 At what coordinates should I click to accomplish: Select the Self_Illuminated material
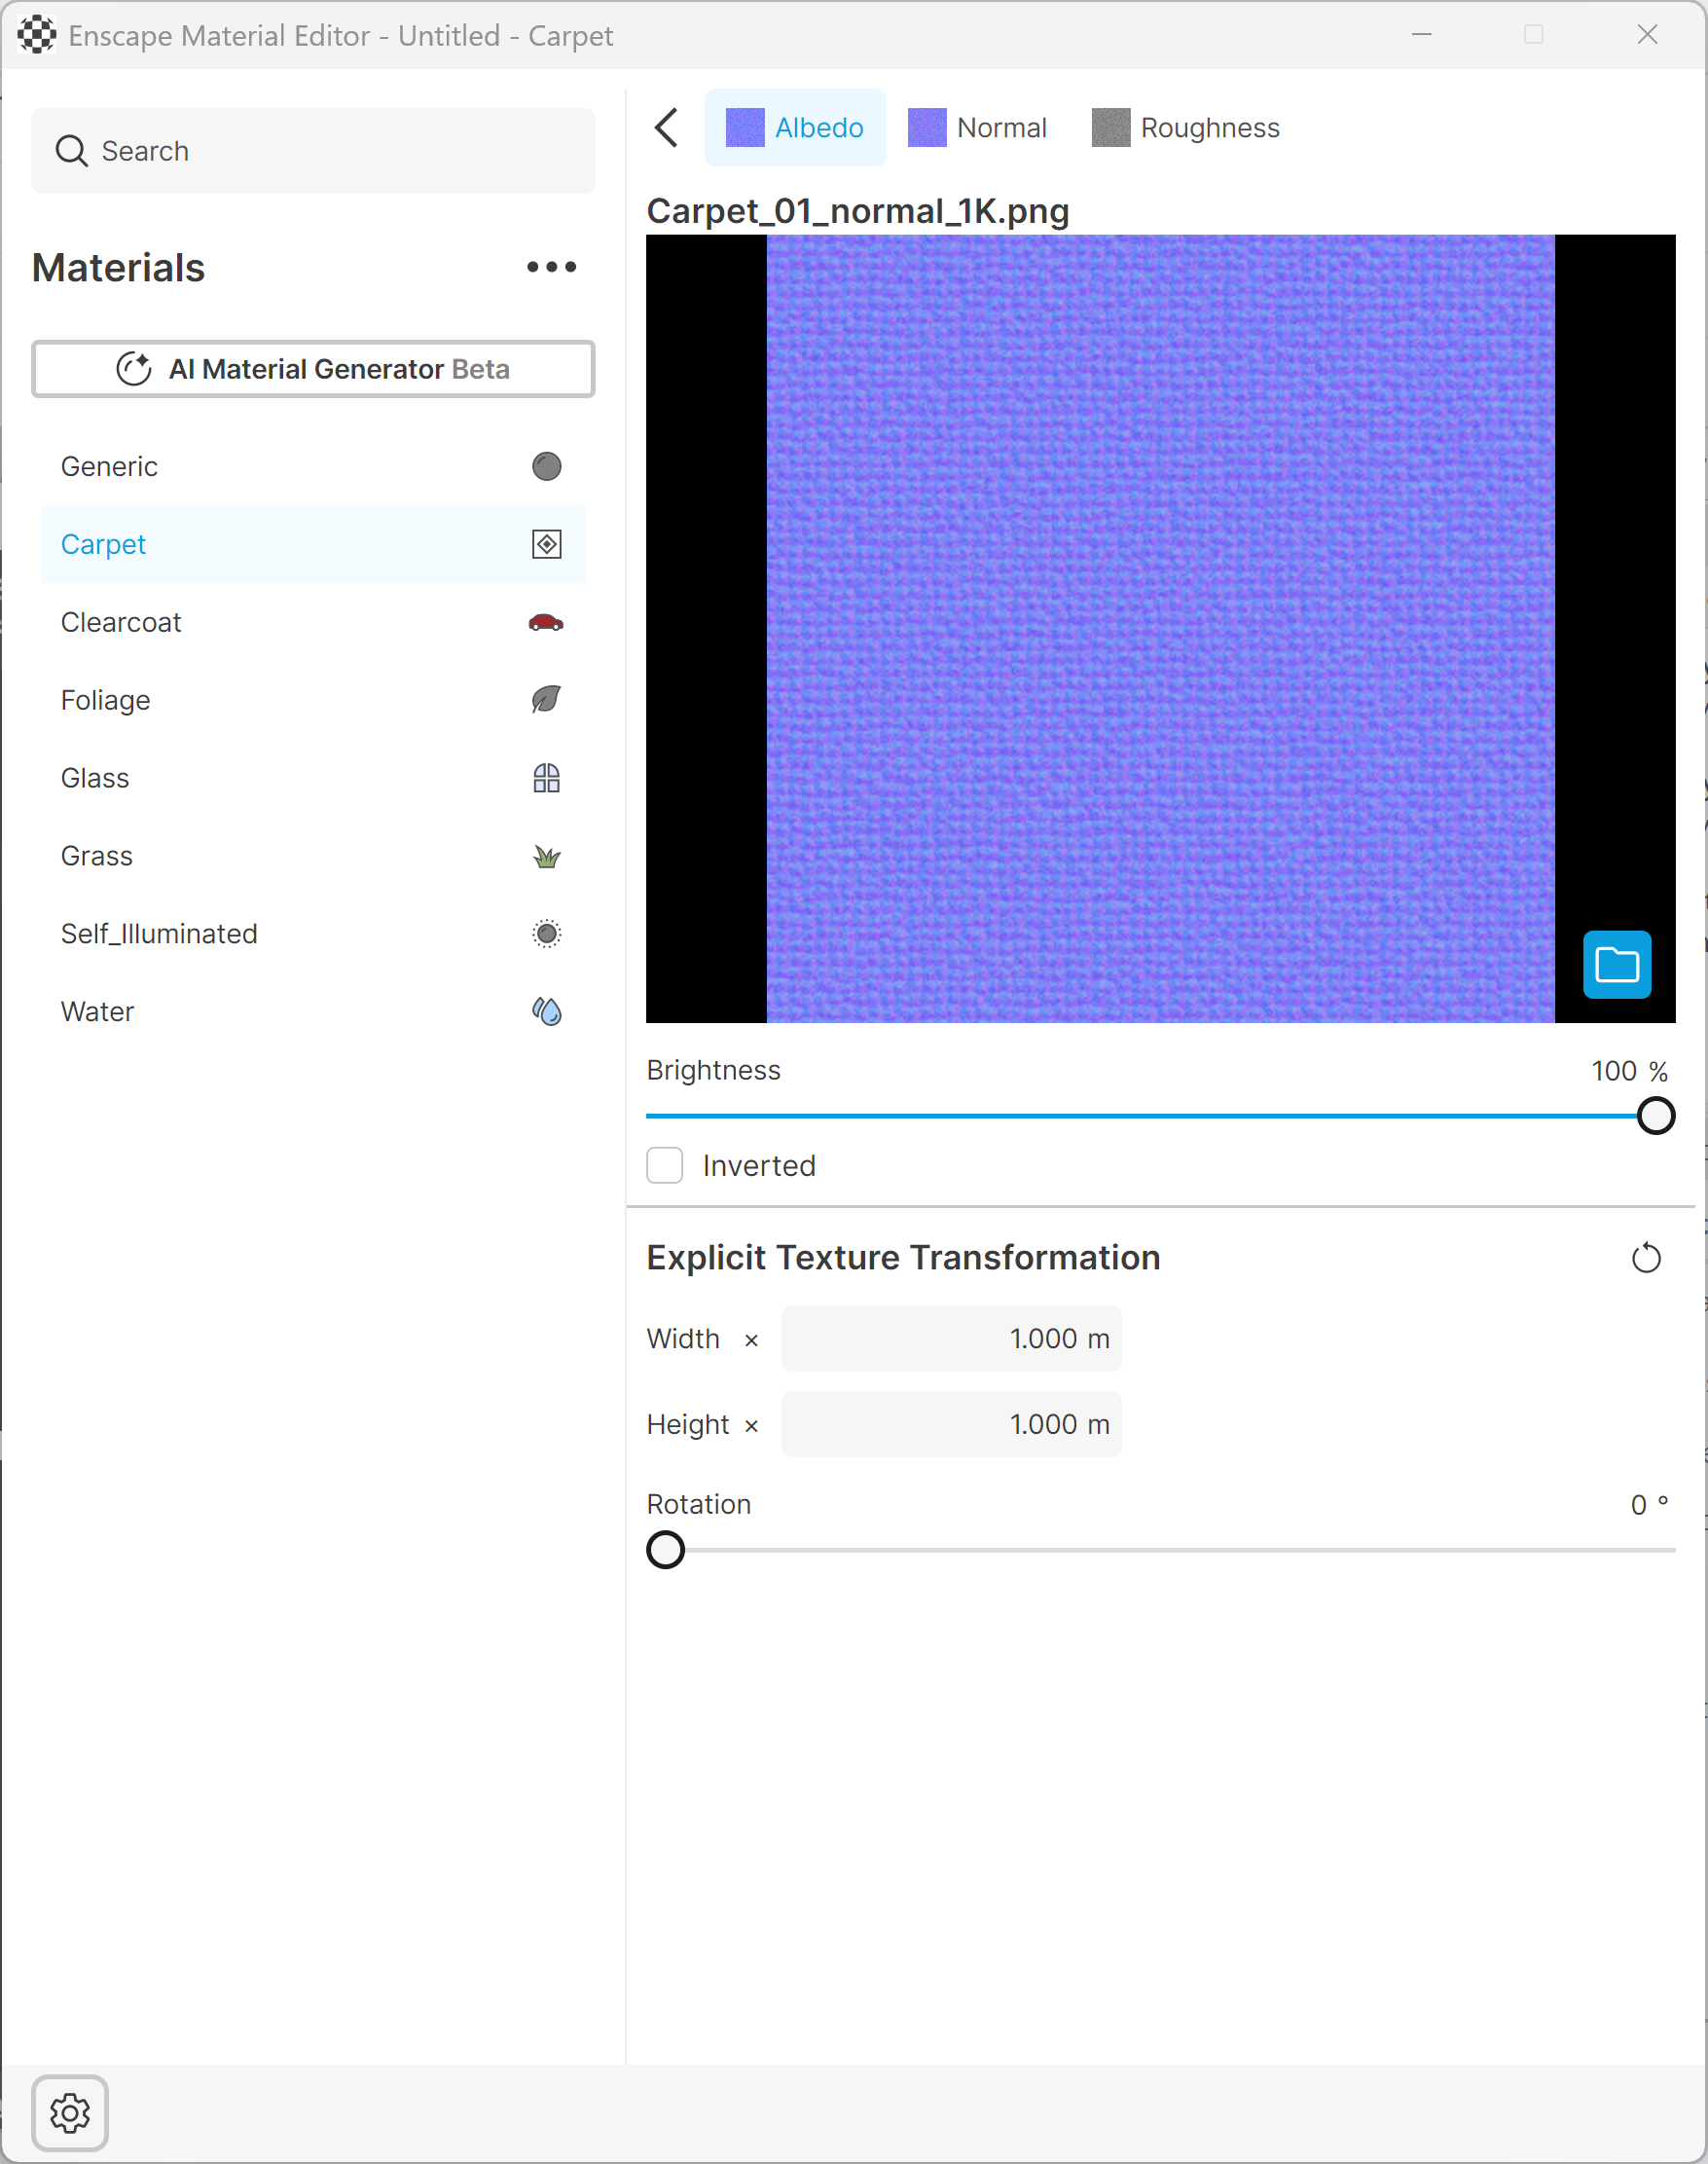(313, 934)
